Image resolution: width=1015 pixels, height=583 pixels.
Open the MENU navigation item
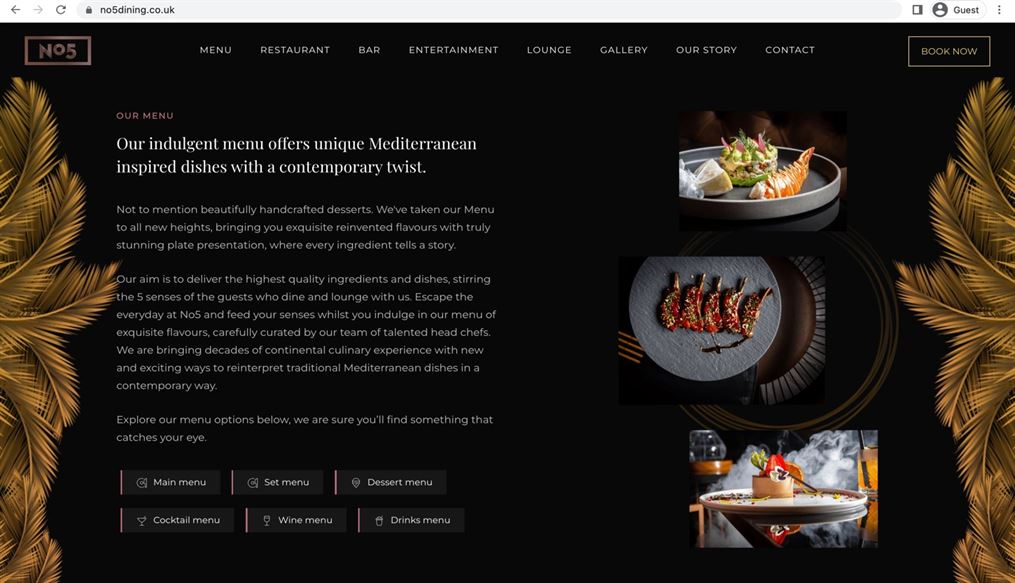pos(216,50)
